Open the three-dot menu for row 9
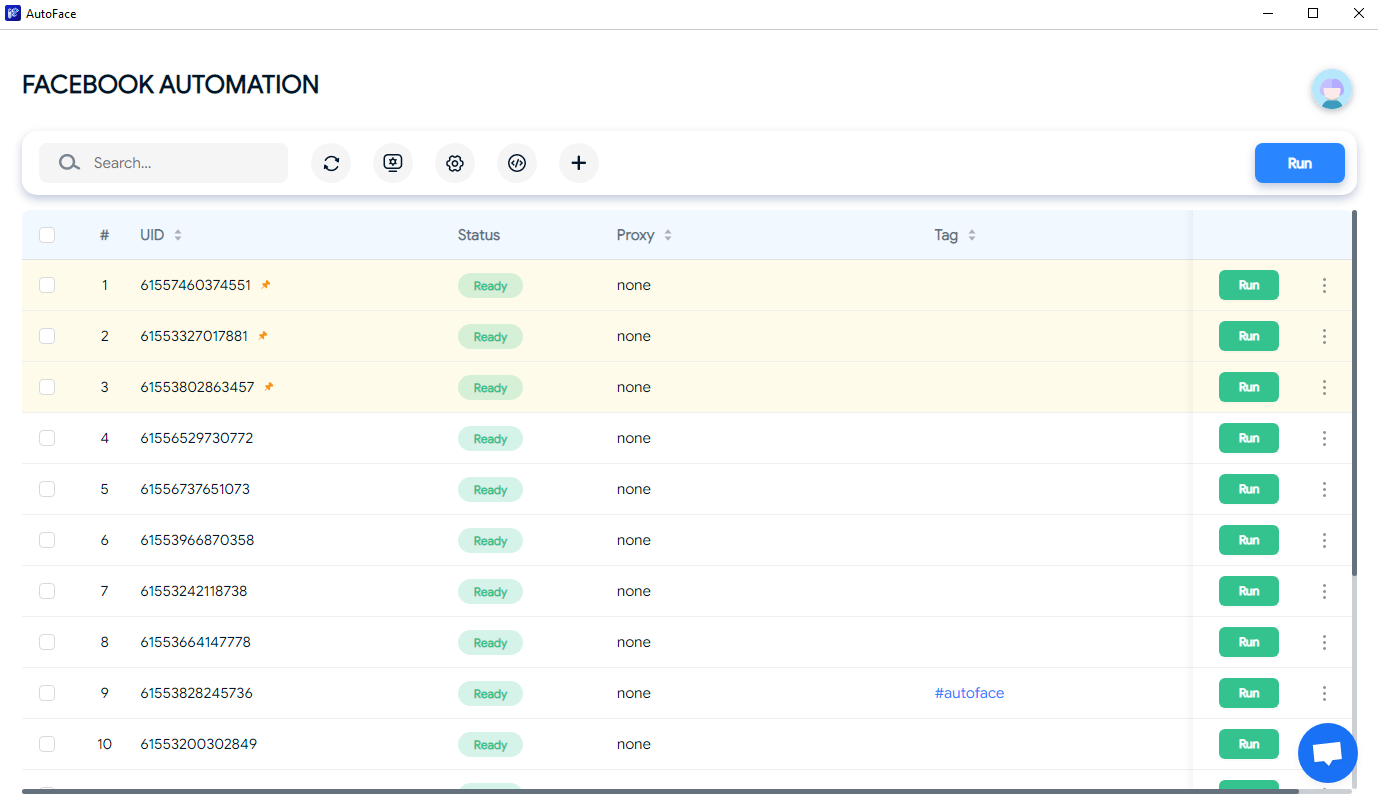This screenshot has width=1378, height=798. tap(1325, 693)
